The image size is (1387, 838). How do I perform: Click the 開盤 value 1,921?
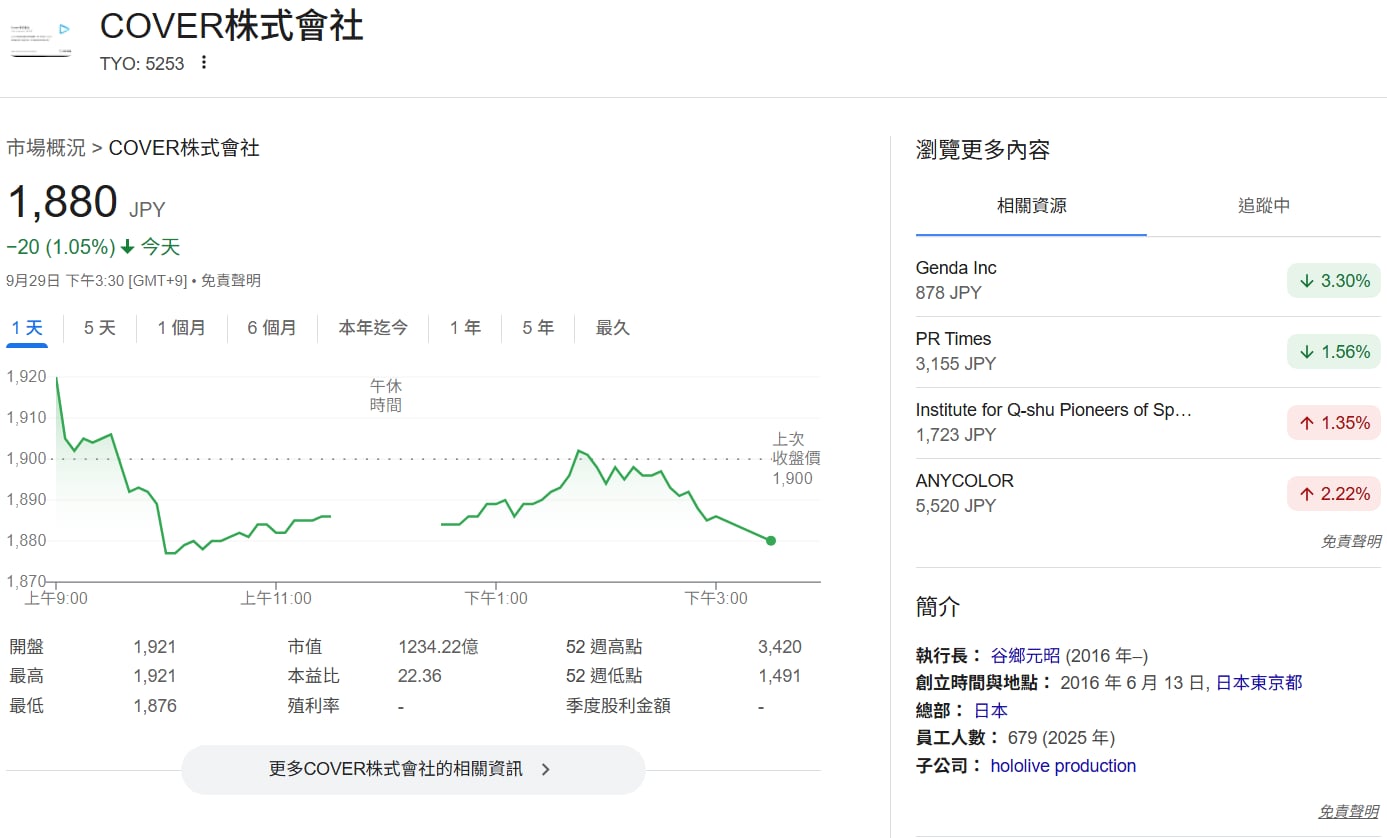[155, 647]
